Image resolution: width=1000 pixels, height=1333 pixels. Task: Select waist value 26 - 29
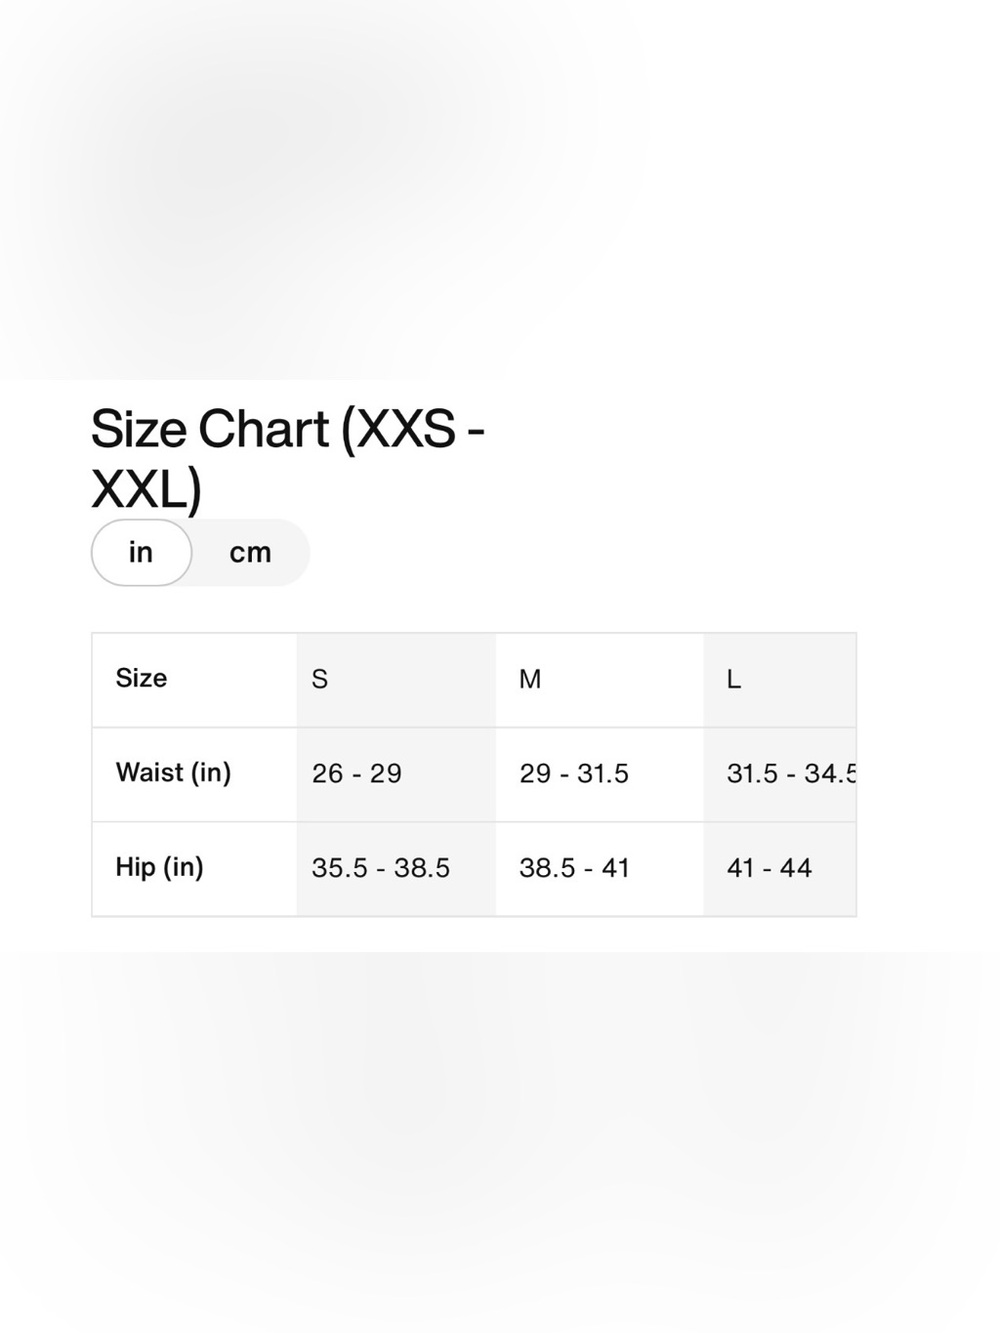(x=396, y=774)
